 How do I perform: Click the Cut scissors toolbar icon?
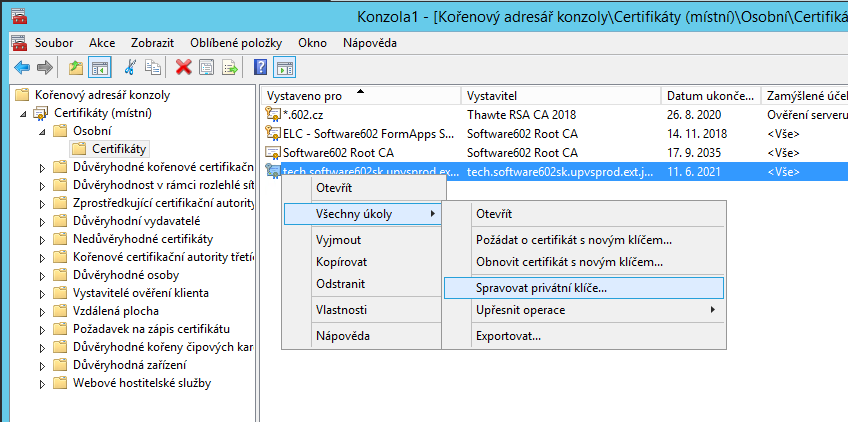[x=130, y=68]
